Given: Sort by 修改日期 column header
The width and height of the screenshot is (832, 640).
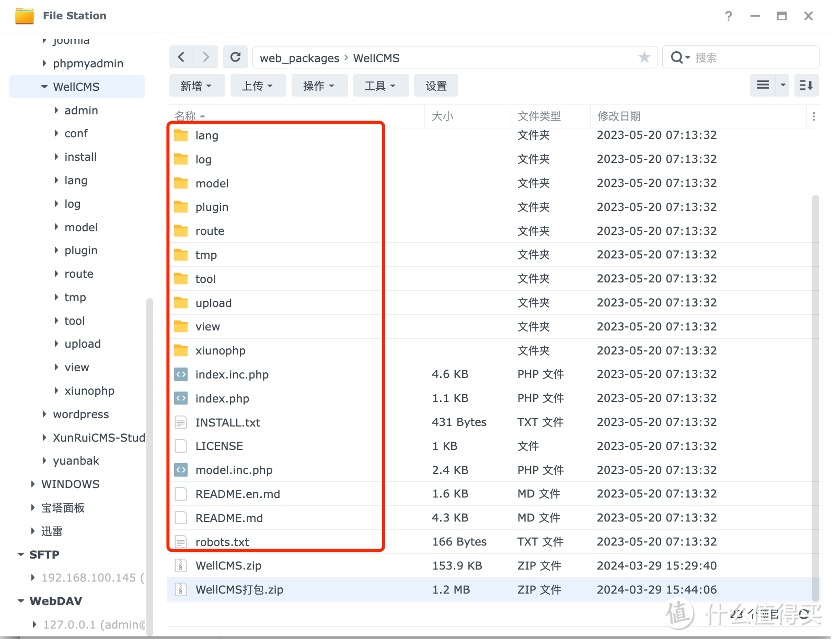Looking at the screenshot, I should tap(619, 116).
